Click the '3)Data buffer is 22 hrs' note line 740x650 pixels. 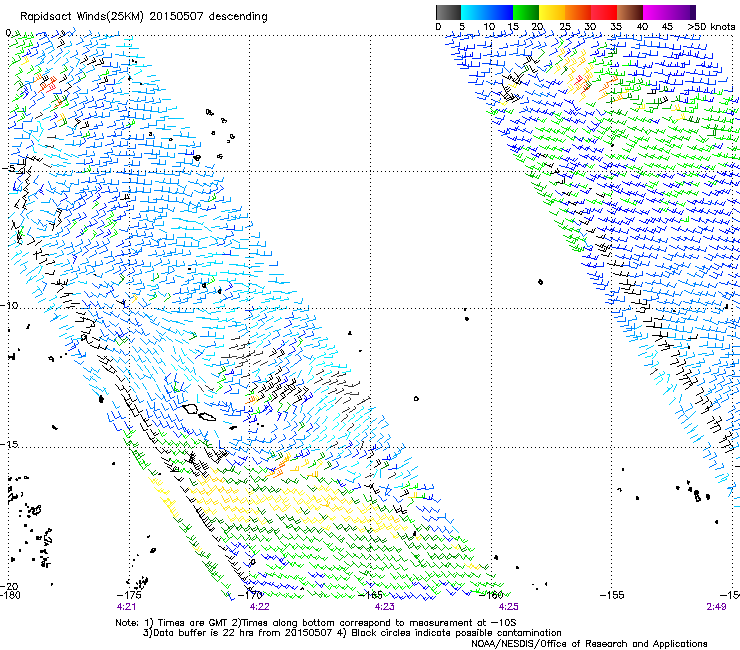352,633
